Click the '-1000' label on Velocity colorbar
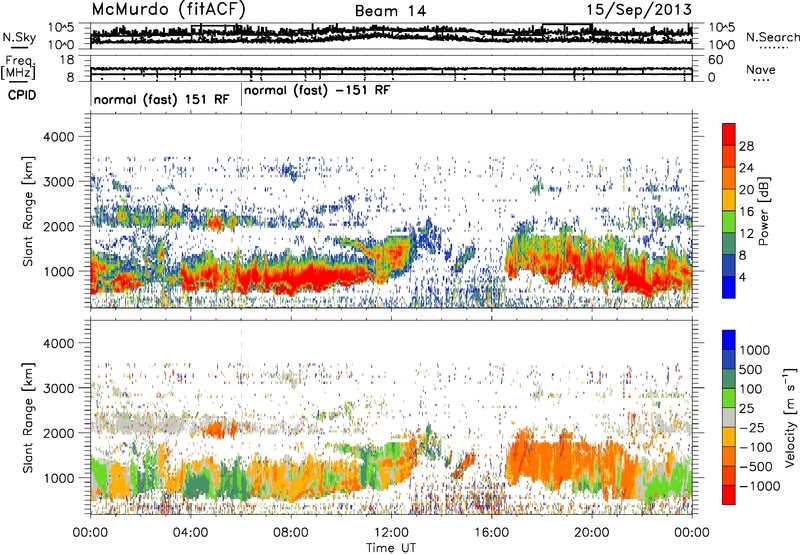The height and width of the screenshot is (554, 800). [760, 486]
